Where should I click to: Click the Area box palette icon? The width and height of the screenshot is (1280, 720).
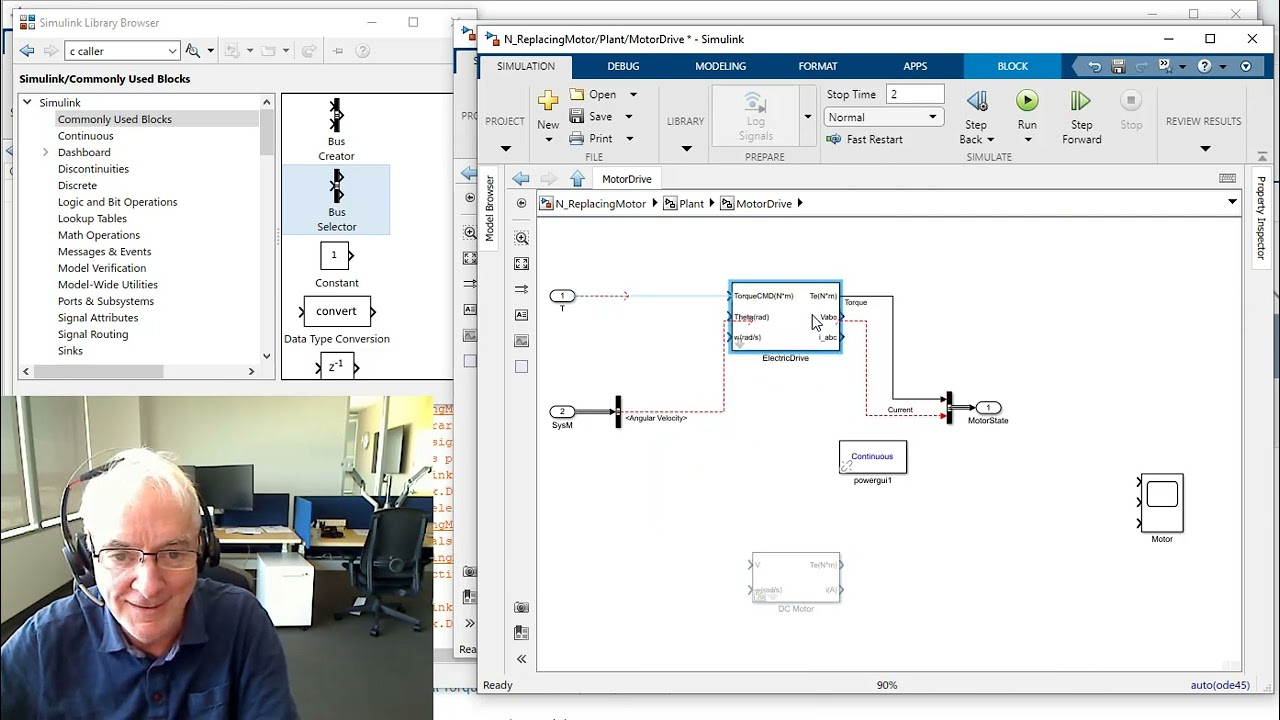(x=521, y=367)
